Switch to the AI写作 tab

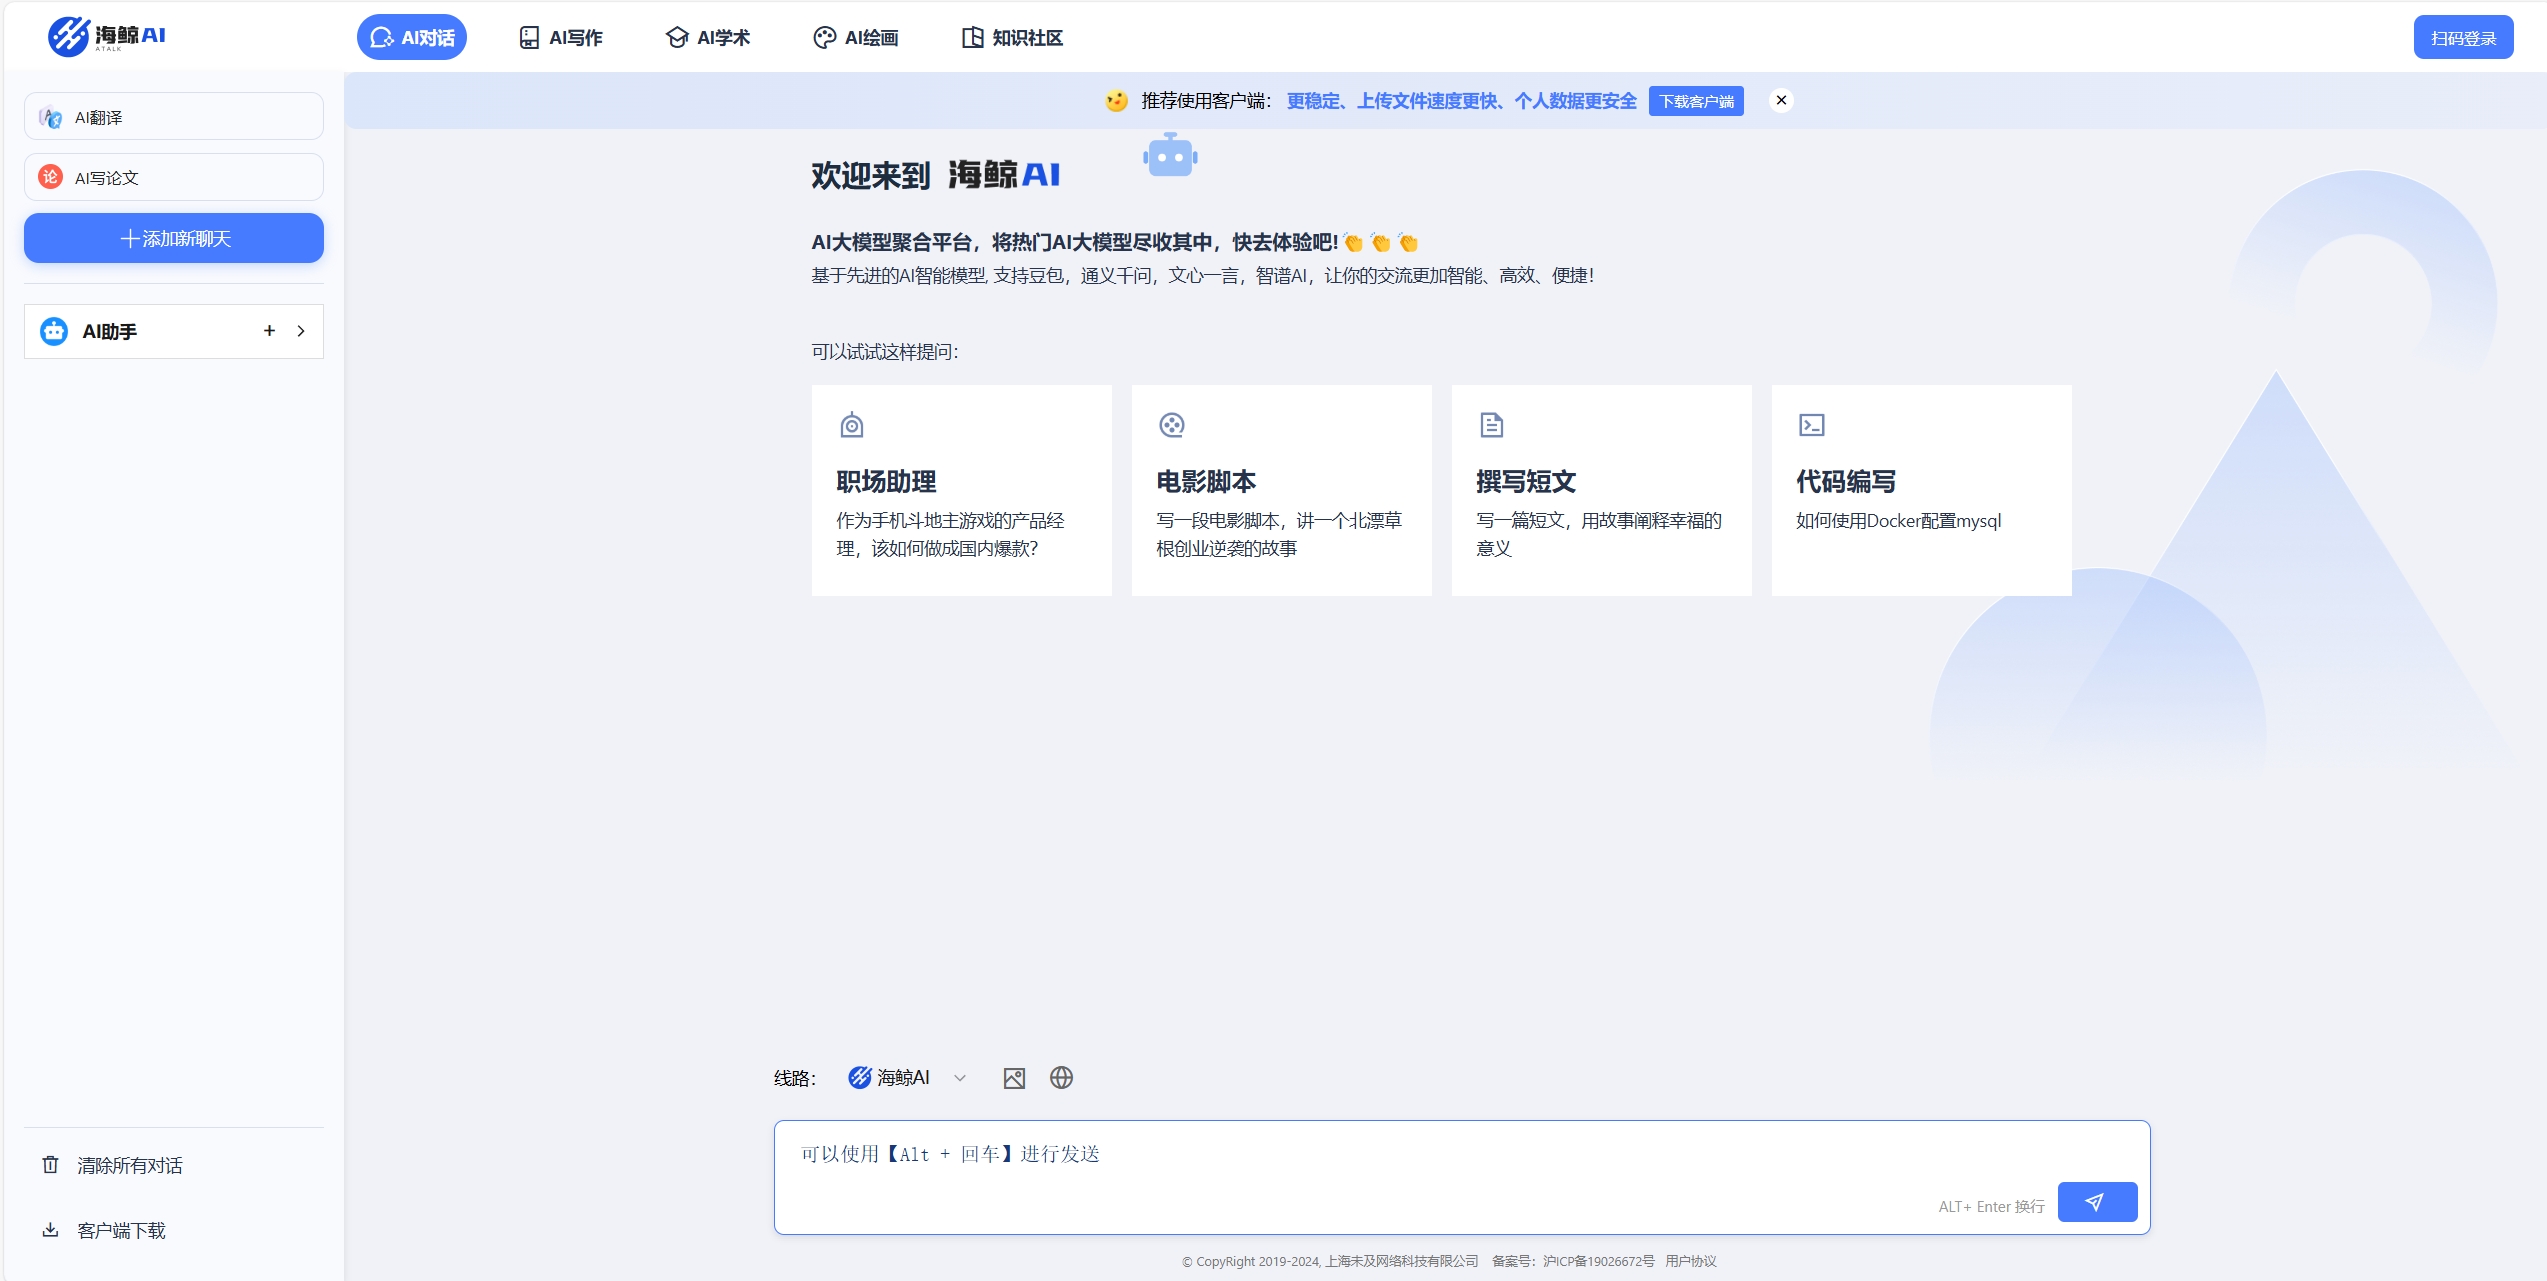coord(561,37)
